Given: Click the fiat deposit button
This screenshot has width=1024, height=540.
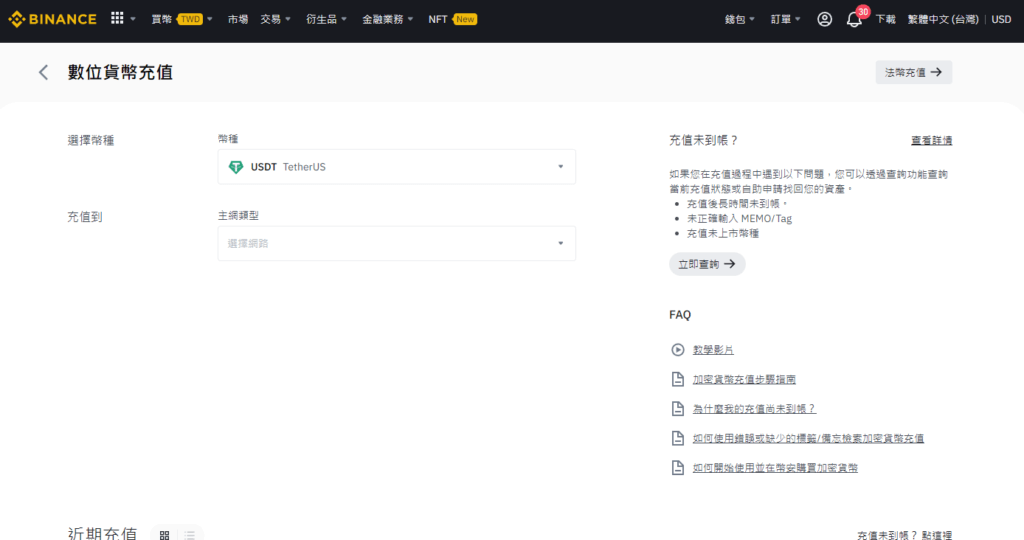Looking at the screenshot, I should (913, 72).
